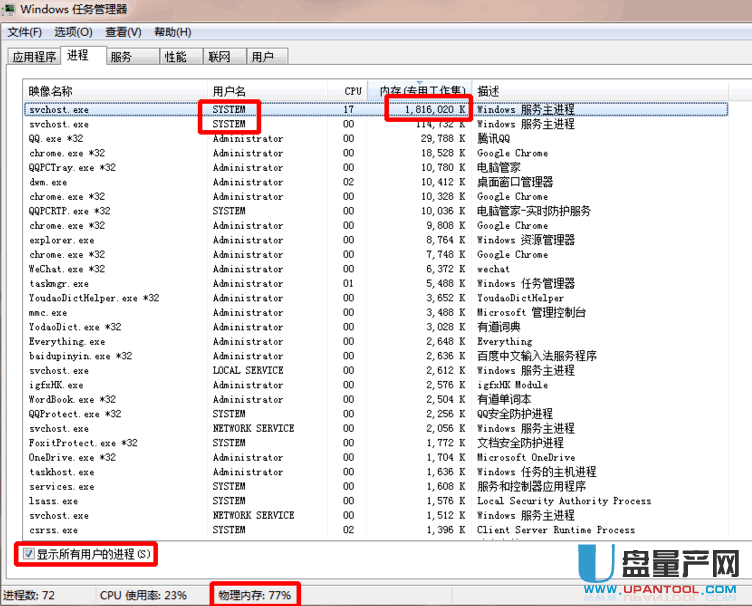This screenshot has width=752, height=606.
Task: Open the 用户 tab
Action: (267, 57)
